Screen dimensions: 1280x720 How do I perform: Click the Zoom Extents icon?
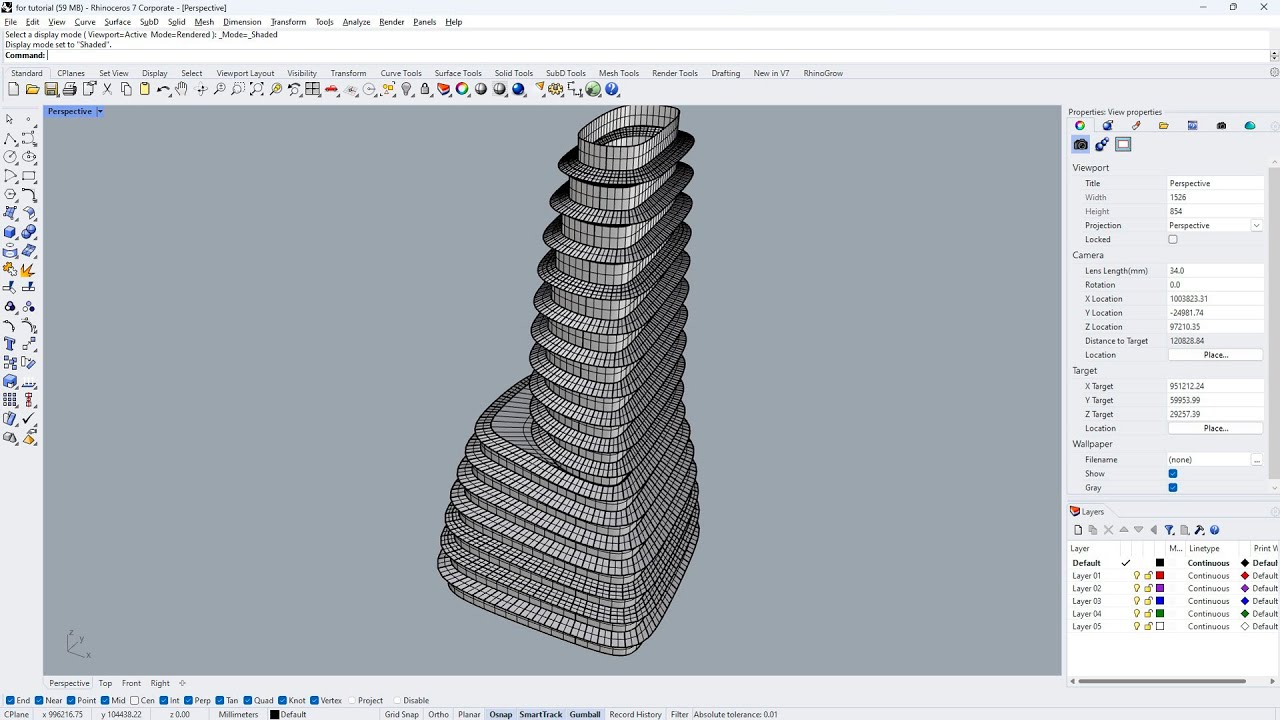click(257, 89)
